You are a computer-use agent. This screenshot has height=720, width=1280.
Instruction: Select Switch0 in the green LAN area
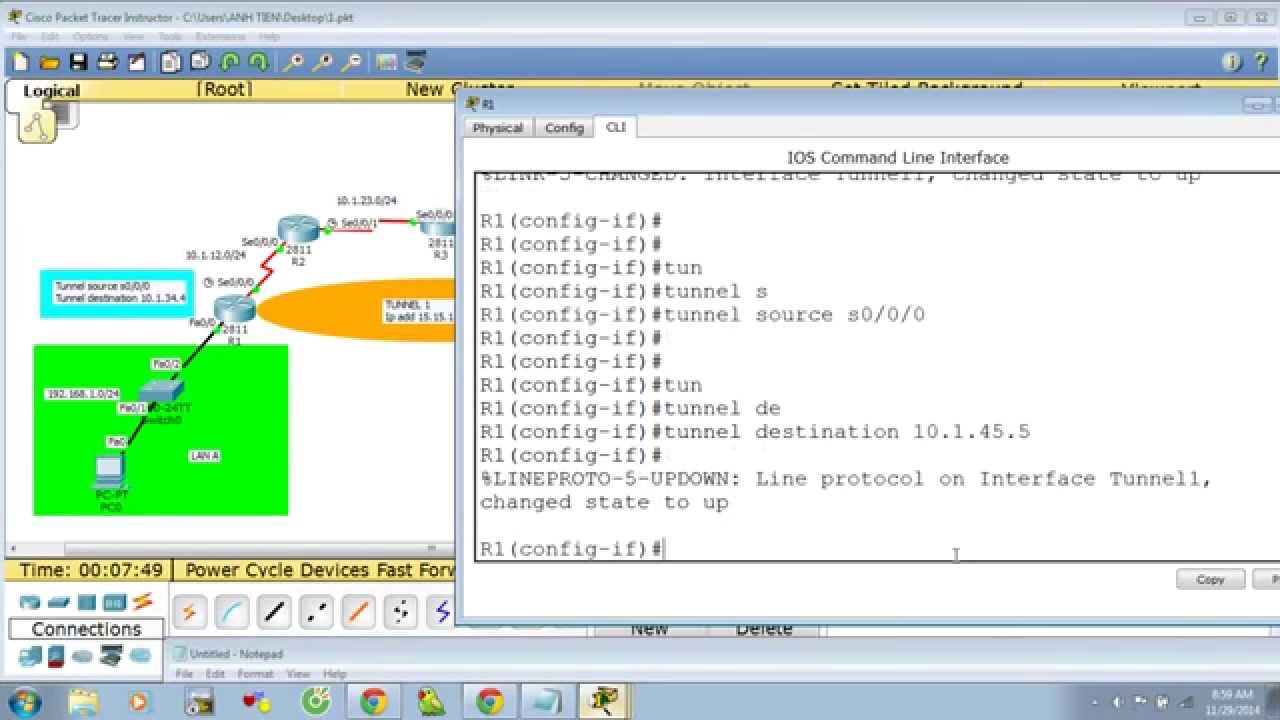[x=161, y=392]
